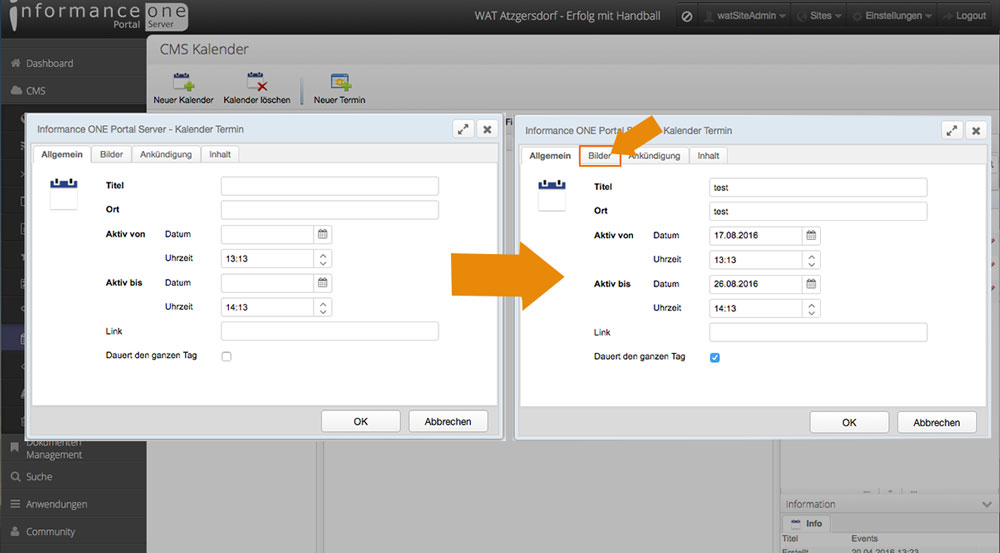Image resolution: width=1000 pixels, height=553 pixels.
Task: Open the Dashboard from the sidebar
Action: tap(49, 63)
